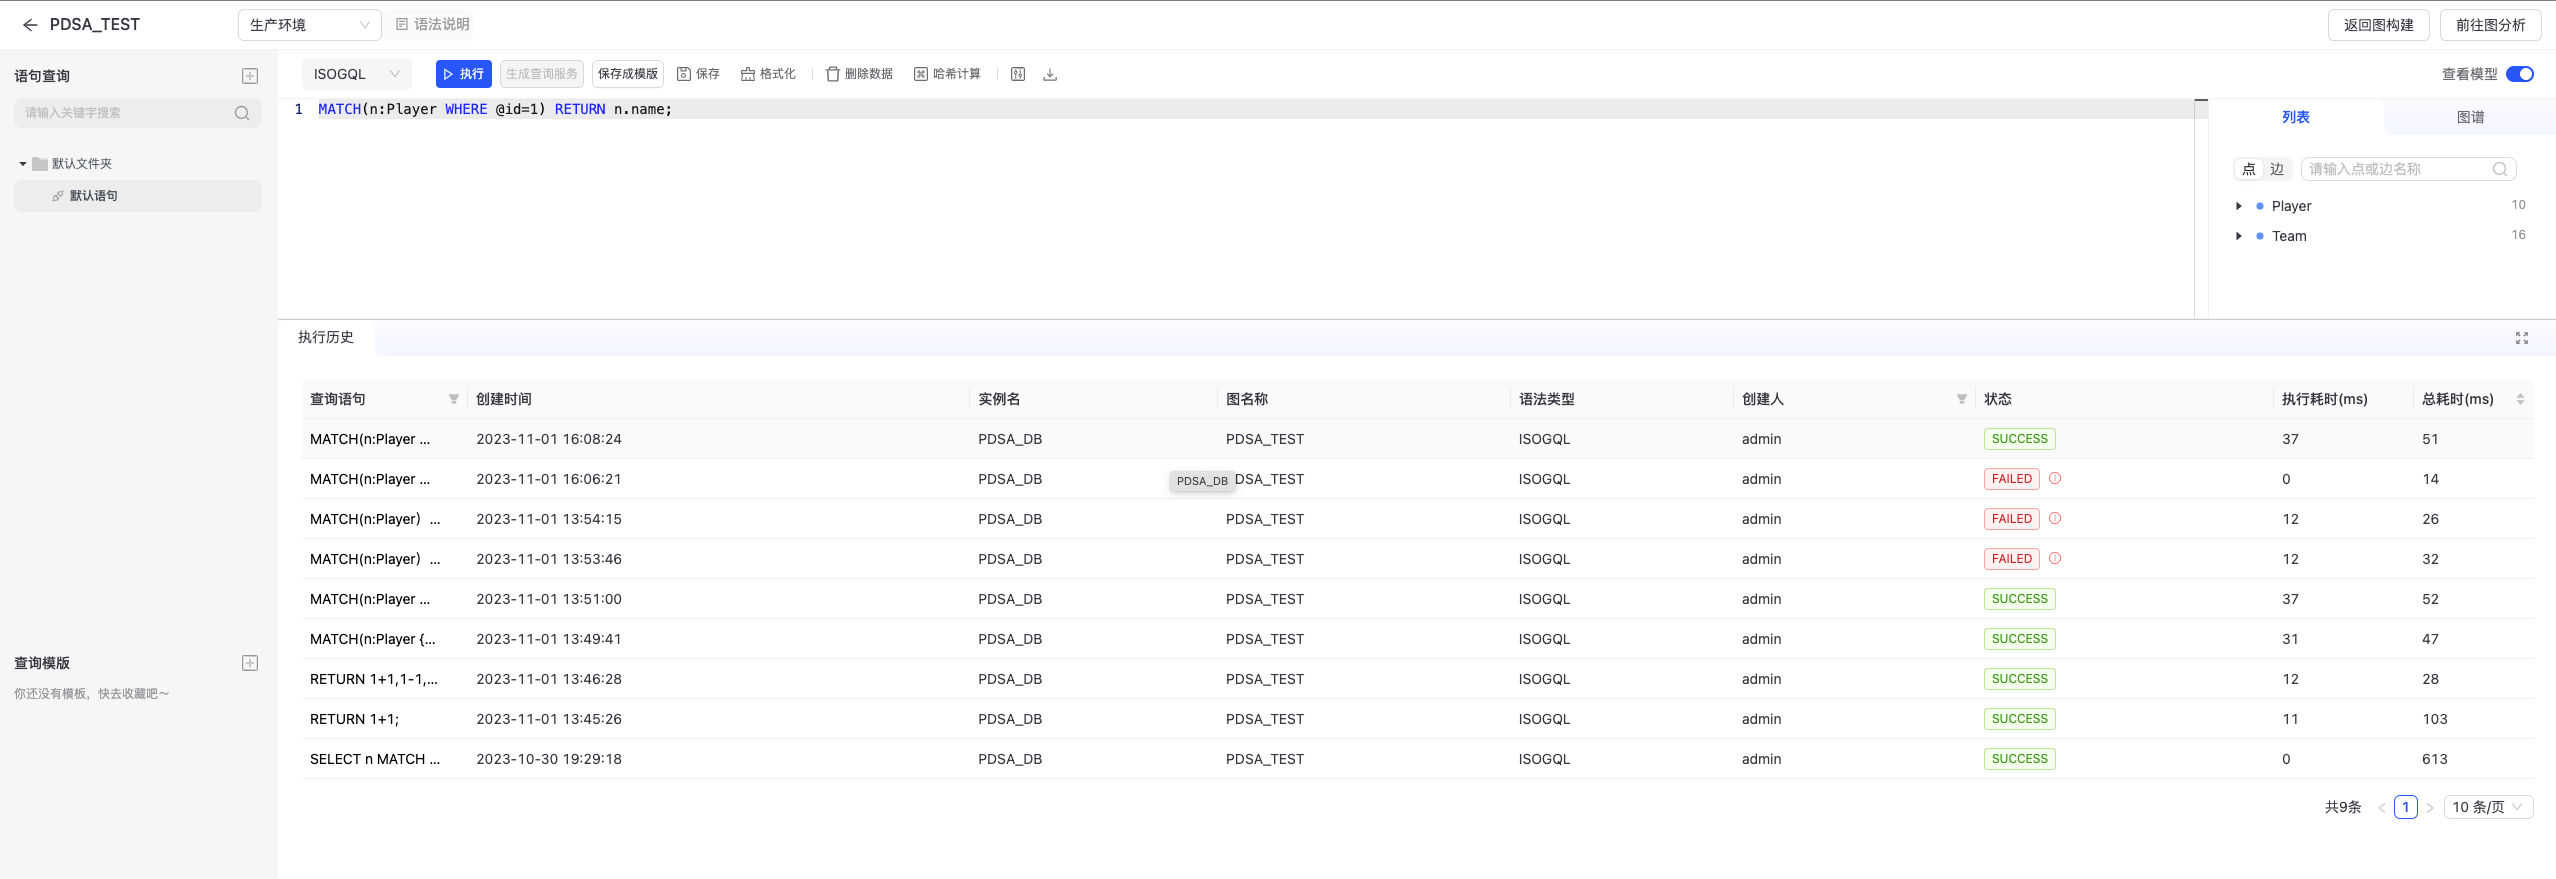Expand the Player node type
Viewport: 2556px width, 879px height.
[x=2238, y=206]
